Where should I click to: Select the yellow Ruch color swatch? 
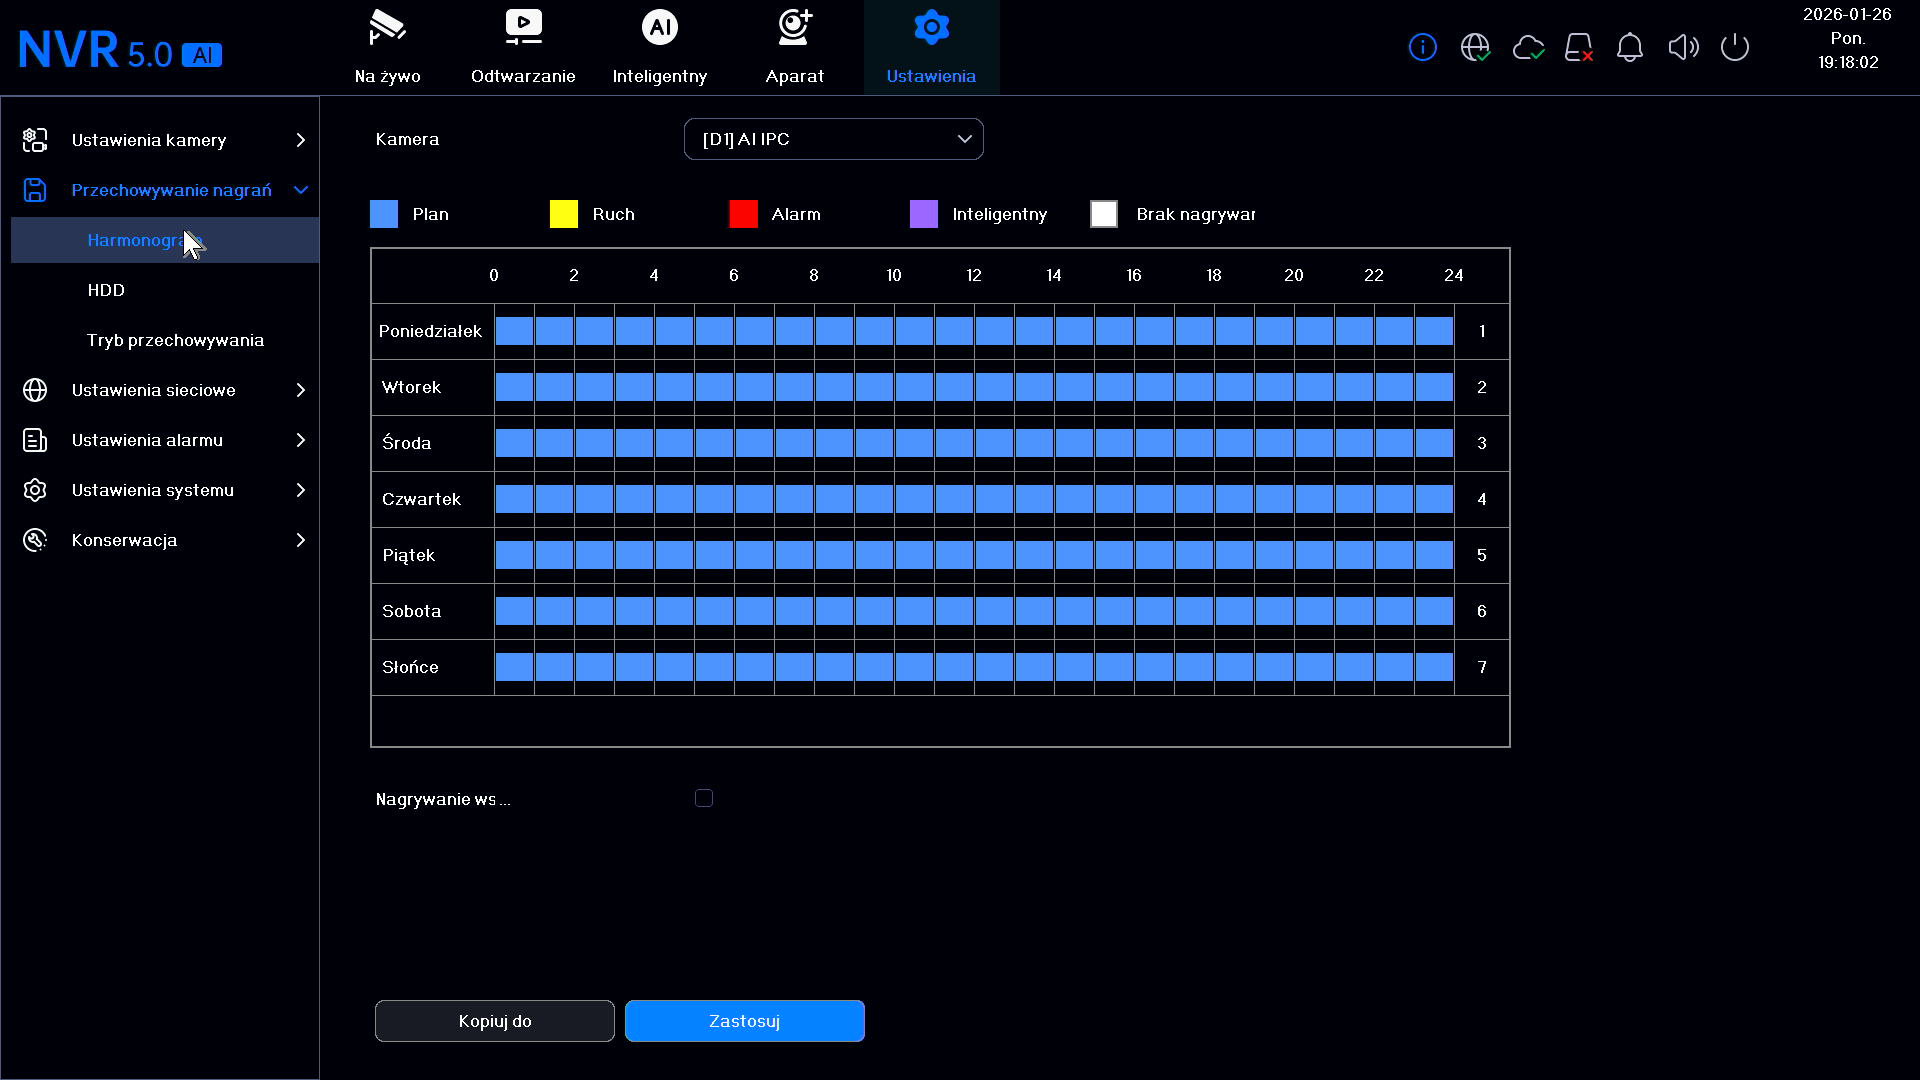click(564, 214)
